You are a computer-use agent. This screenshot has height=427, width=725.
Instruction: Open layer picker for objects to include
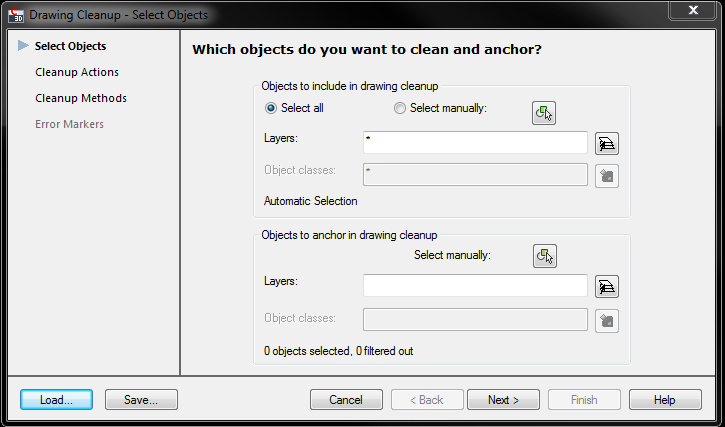607,143
